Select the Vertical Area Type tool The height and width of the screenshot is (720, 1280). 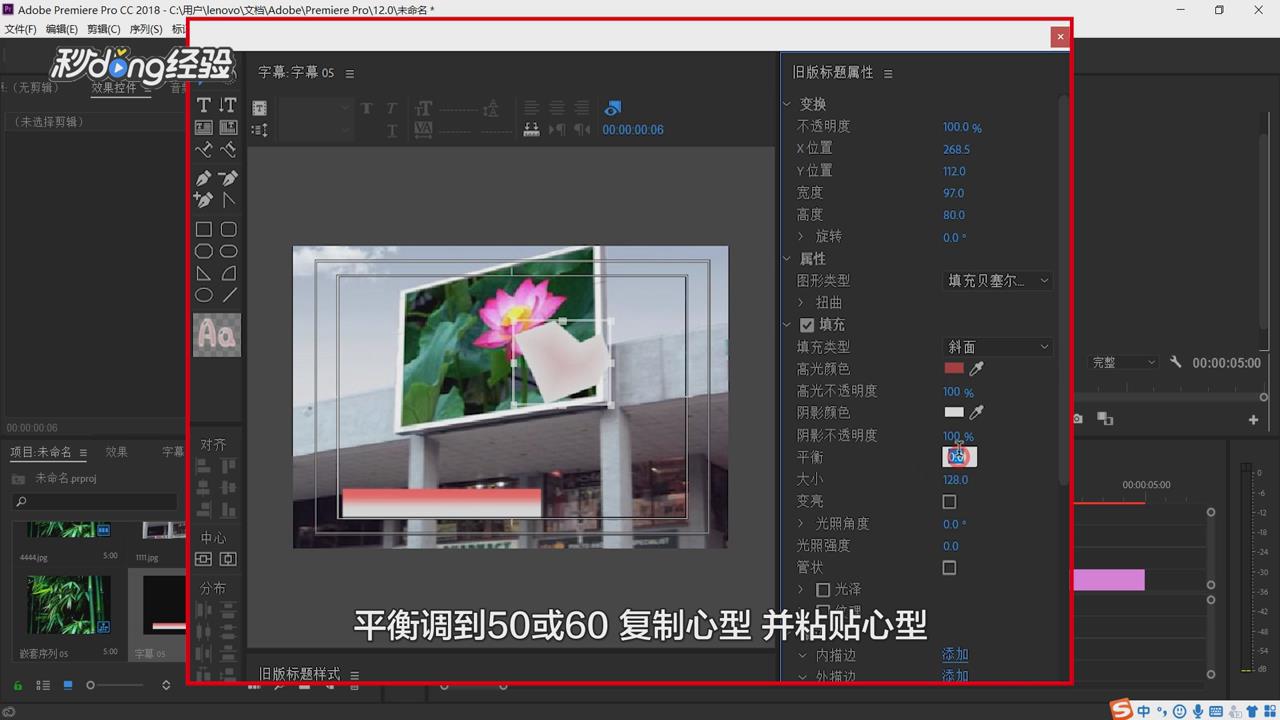tap(228, 127)
